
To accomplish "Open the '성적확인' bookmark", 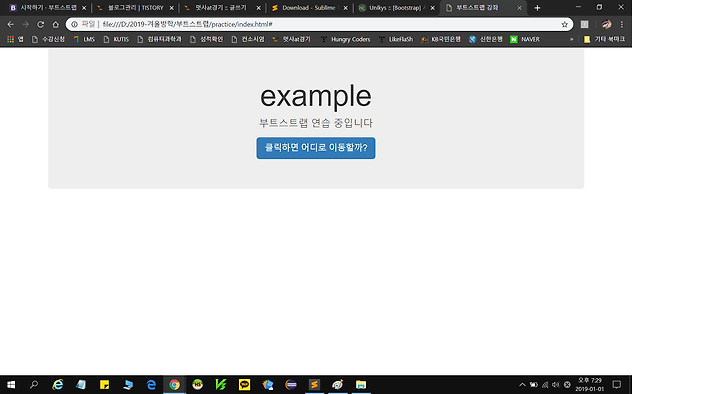I will pos(207,39).
